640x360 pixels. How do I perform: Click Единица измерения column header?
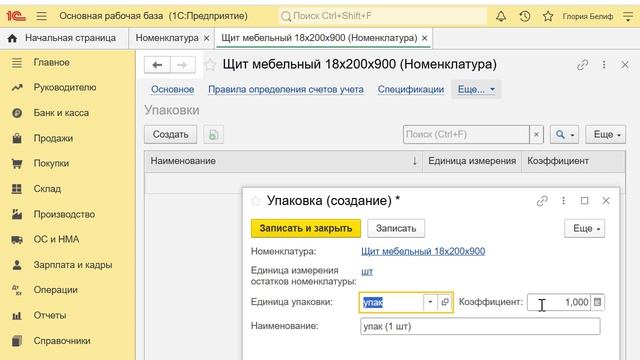[472, 161]
